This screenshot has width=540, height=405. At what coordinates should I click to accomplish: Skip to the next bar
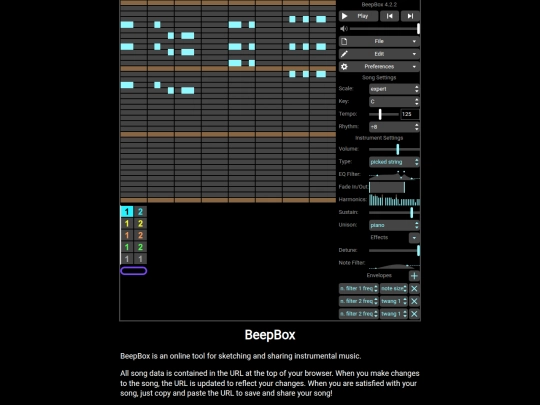coord(410,16)
